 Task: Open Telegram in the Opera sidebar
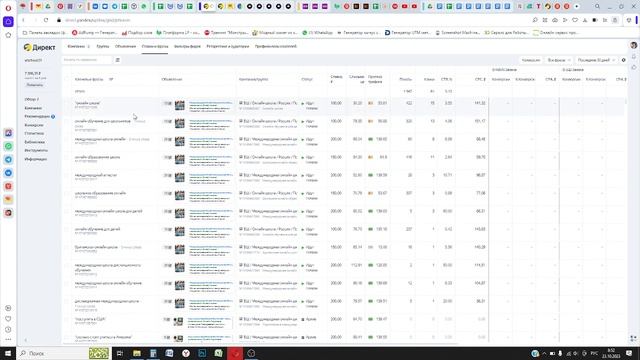pos(8,160)
